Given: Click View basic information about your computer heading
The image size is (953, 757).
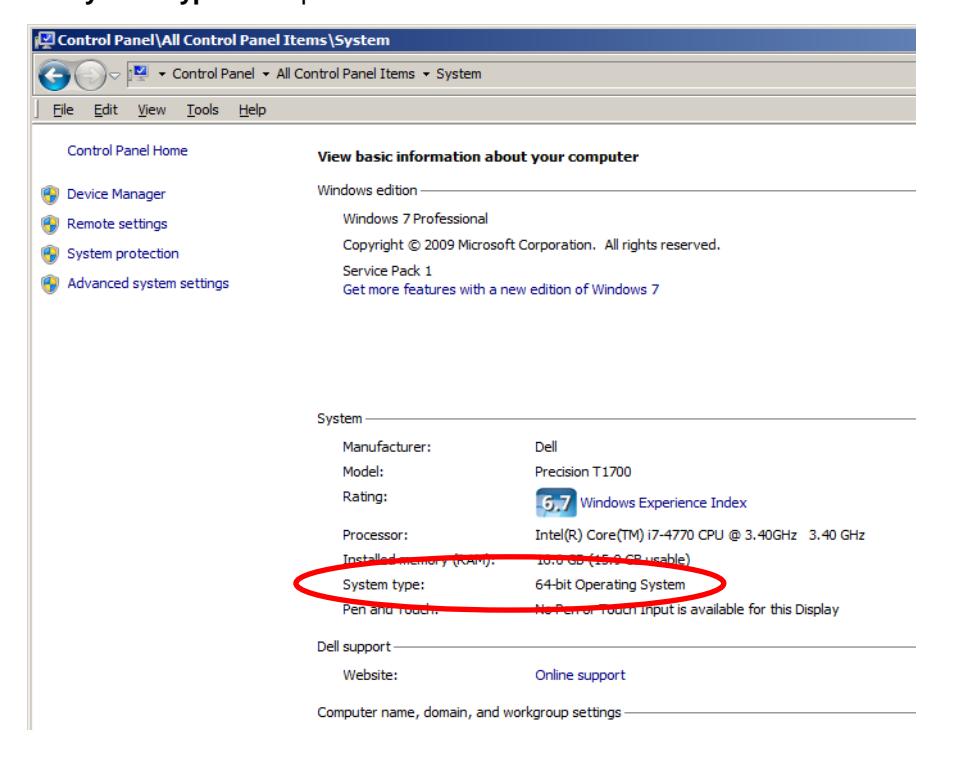Looking at the screenshot, I should [478, 157].
